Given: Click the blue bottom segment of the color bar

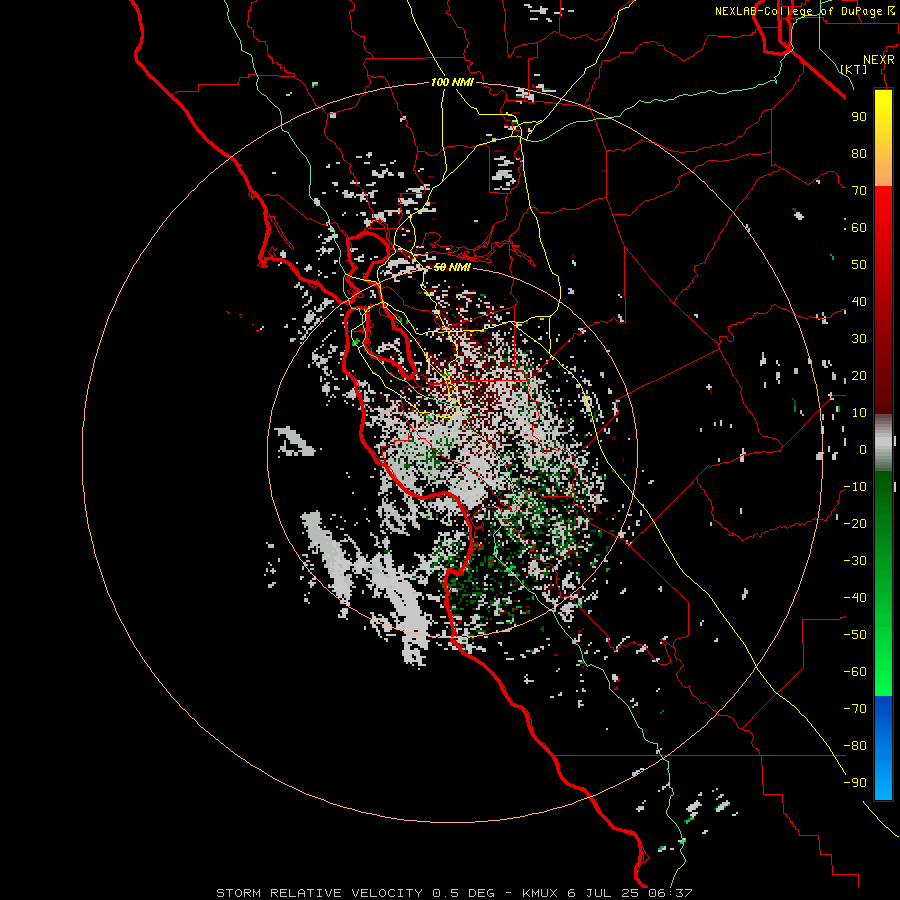Looking at the screenshot, I should pos(883,747).
